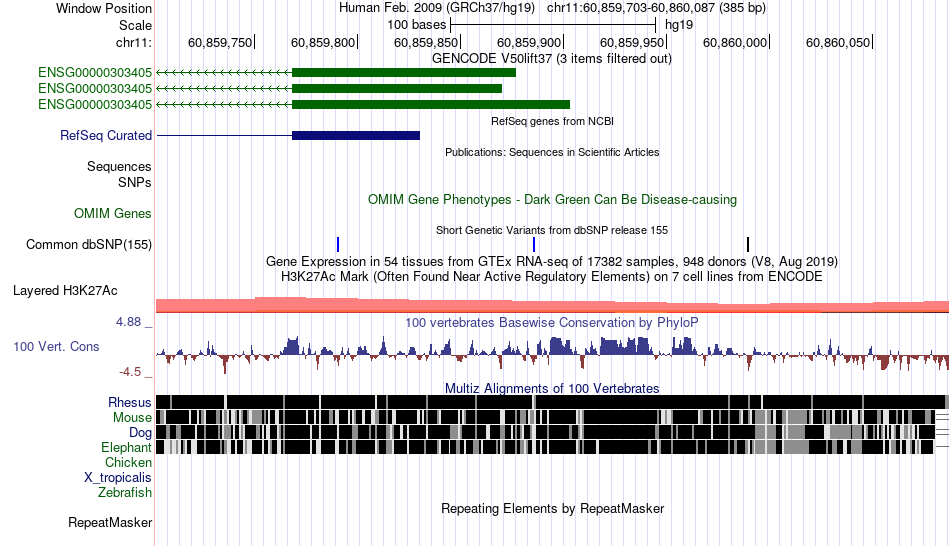This screenshot has width=950, height=546.
Task: Click the Rhesus alignment label
Action: tap(130, 402)
